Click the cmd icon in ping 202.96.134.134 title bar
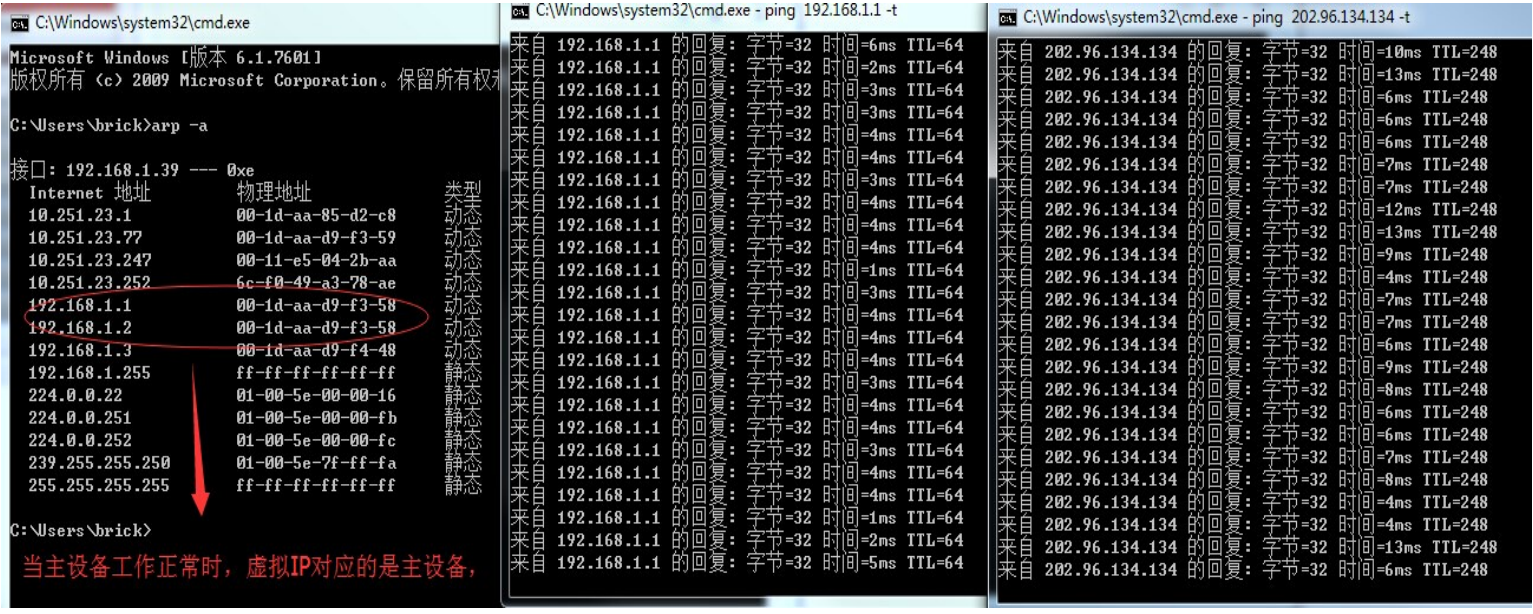1533x614 pixels. (1008, 17)
